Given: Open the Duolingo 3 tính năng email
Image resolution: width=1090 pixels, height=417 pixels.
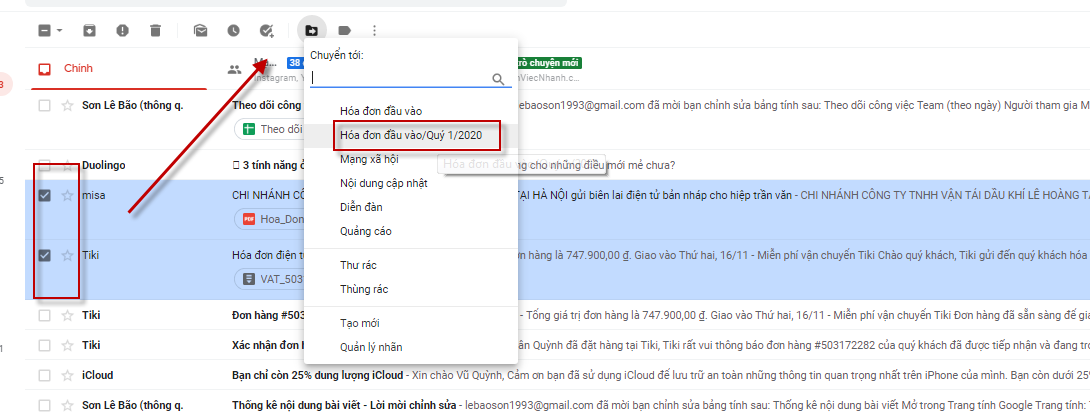Looking at the screenshot, I should (x=557, y=166).
